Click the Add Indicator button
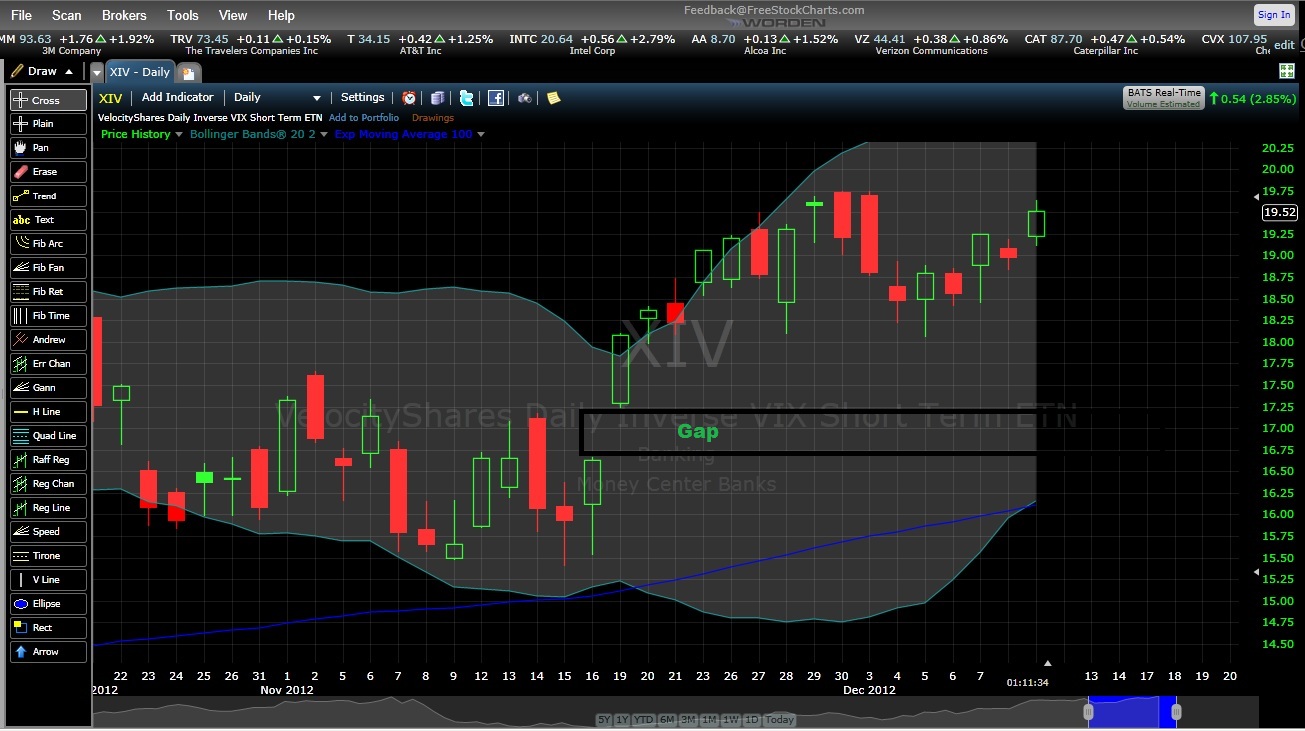The height and width of the screenshot is (731, 1305). pyautogui.click(x=178, y=97)
